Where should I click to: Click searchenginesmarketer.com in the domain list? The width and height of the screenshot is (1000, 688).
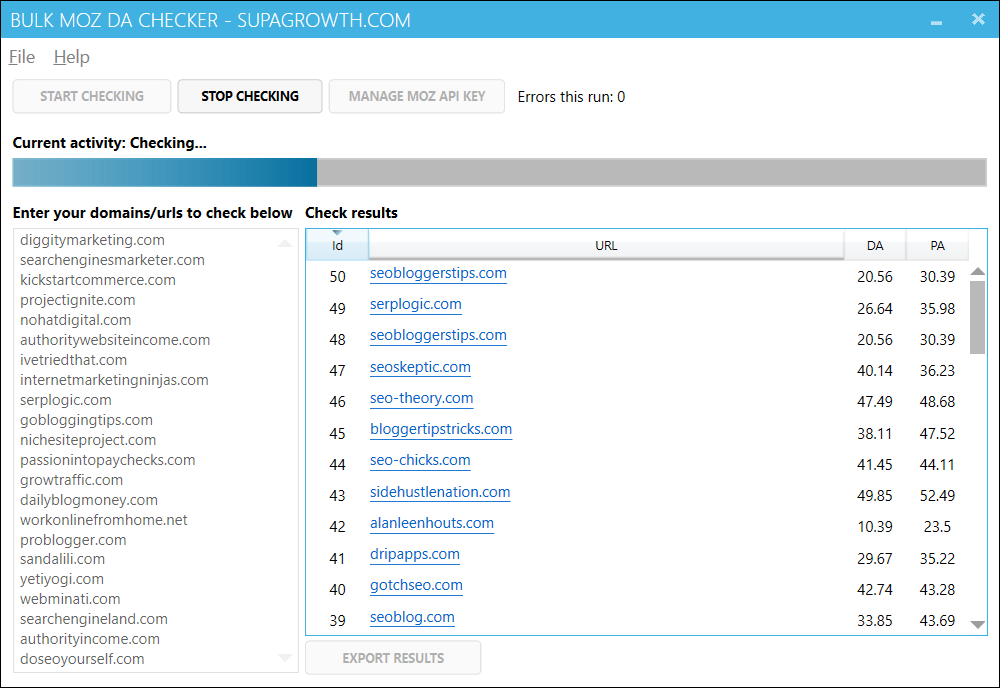click(112, 260)
